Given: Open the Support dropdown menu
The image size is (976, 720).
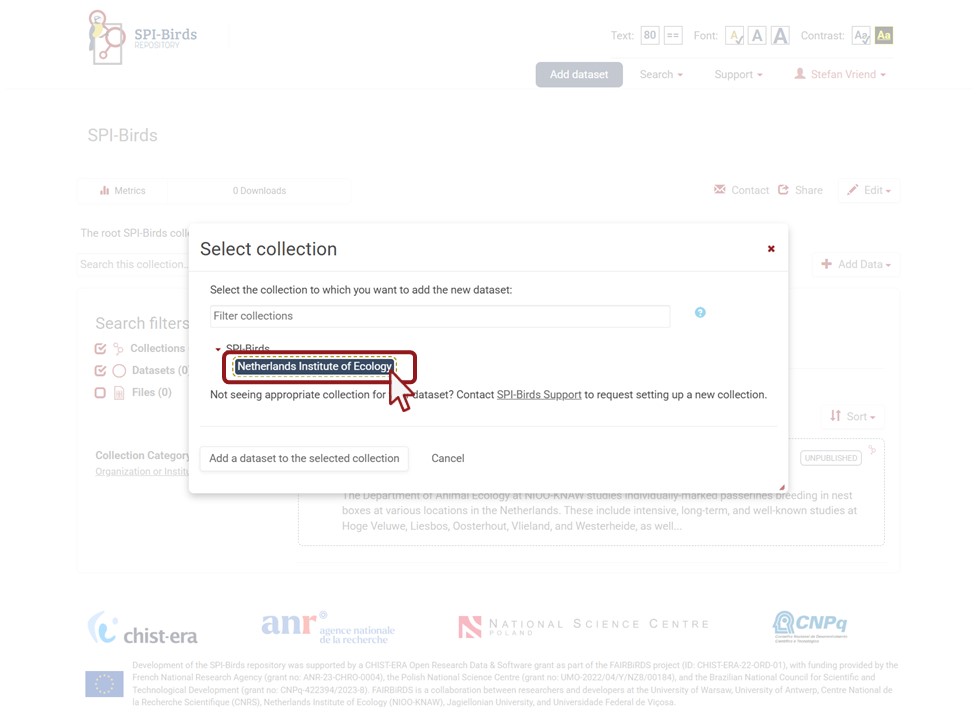Looking at the screenshot, I should pos(738,75).
